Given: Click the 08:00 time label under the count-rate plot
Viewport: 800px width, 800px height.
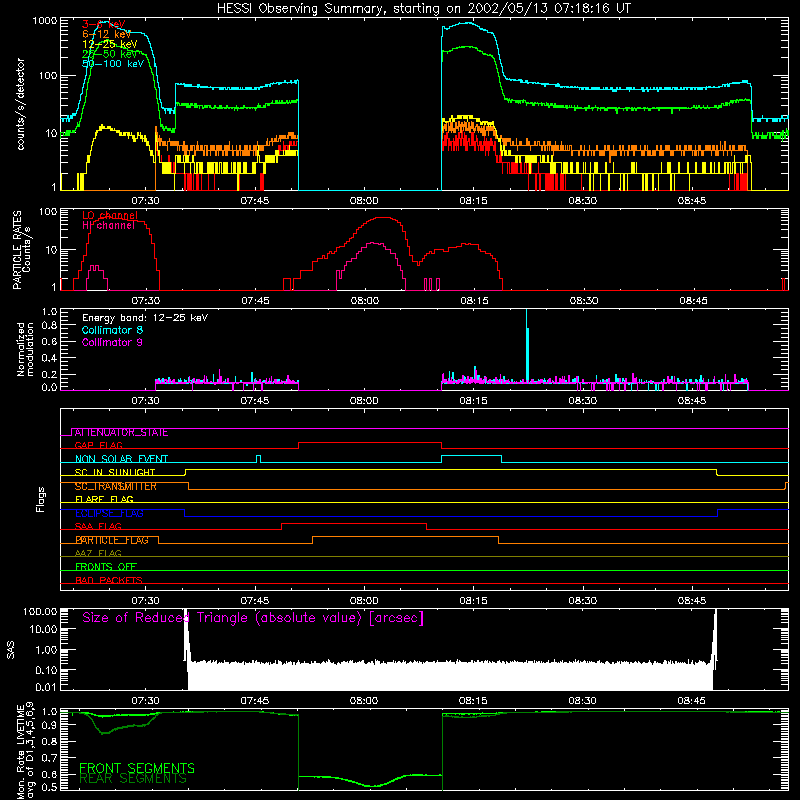Looking at the screenshot, I should [364, 201].
